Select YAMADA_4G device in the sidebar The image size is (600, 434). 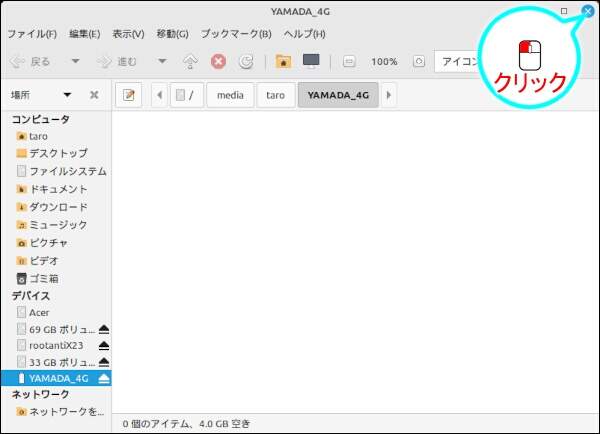(54, 379)
